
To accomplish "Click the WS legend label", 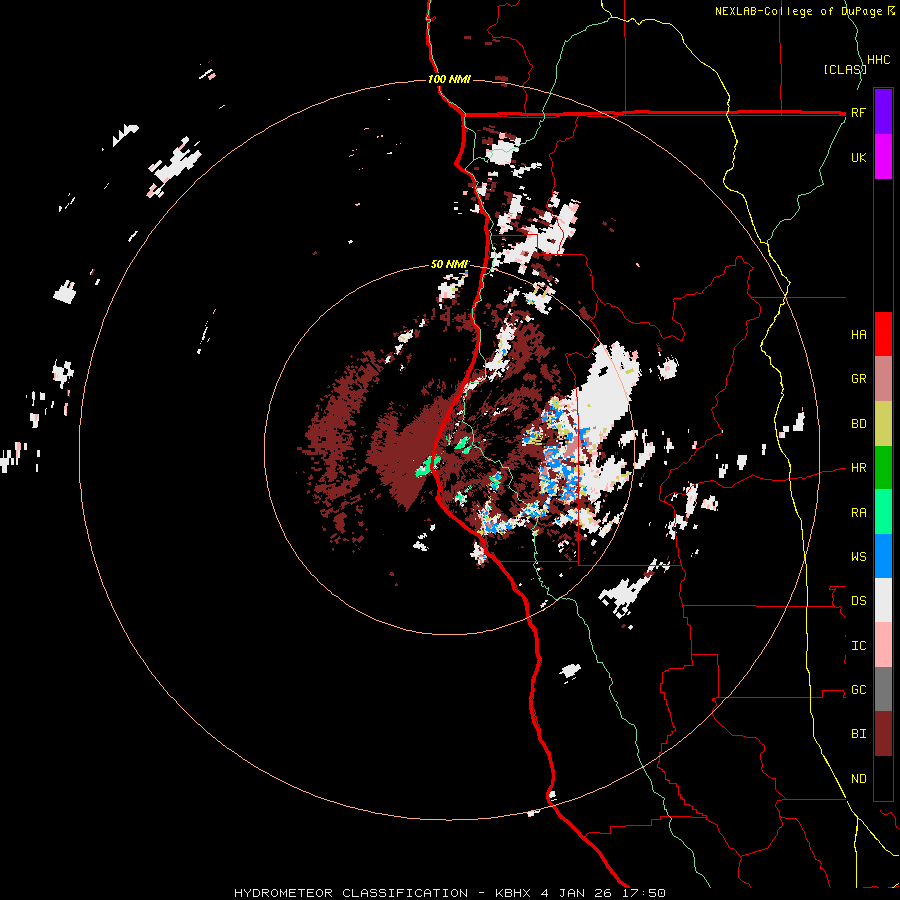I will (858, 557).
